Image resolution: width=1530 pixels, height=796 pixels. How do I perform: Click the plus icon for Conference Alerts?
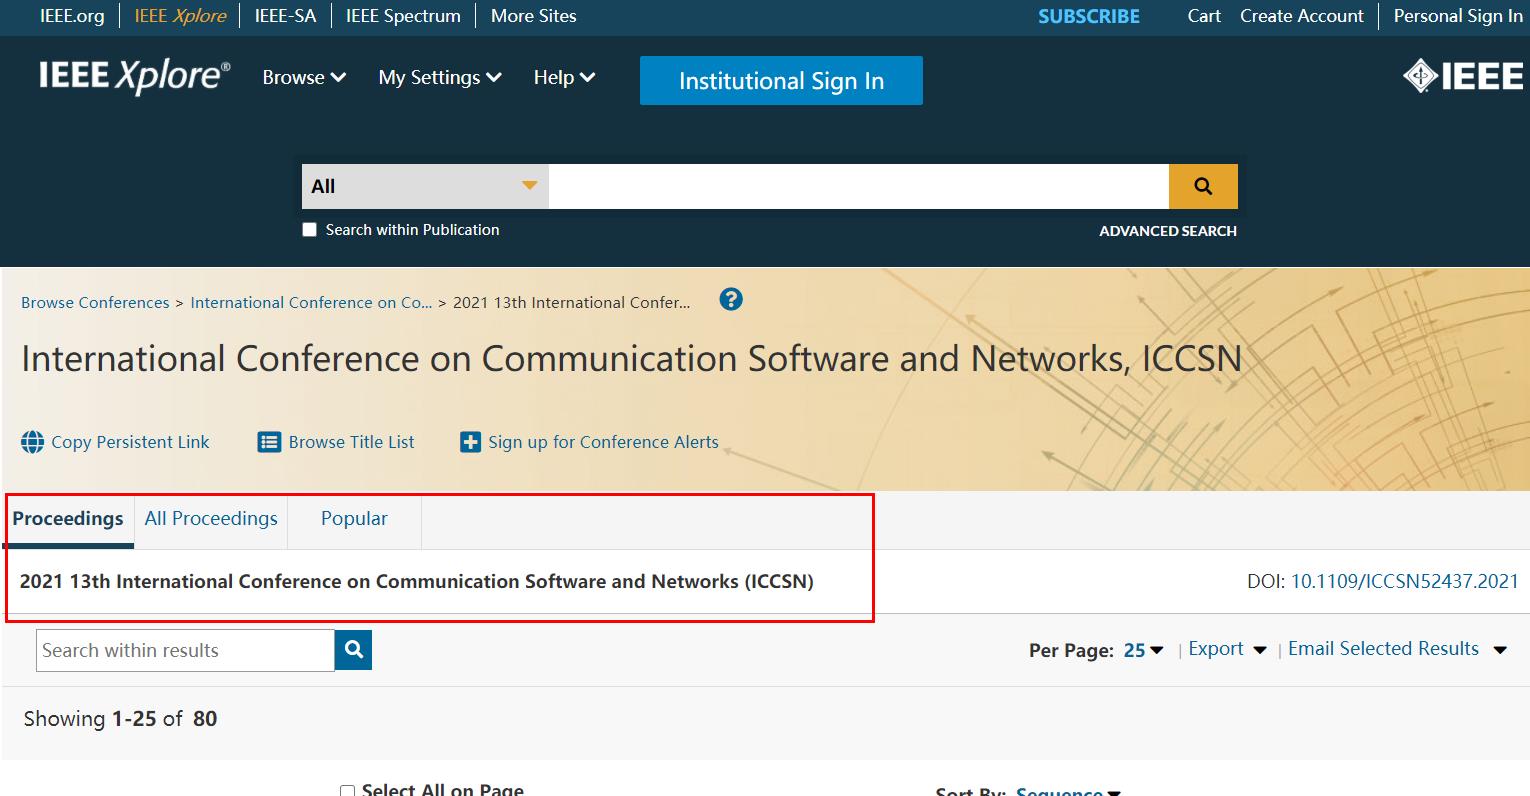point(470,442)
